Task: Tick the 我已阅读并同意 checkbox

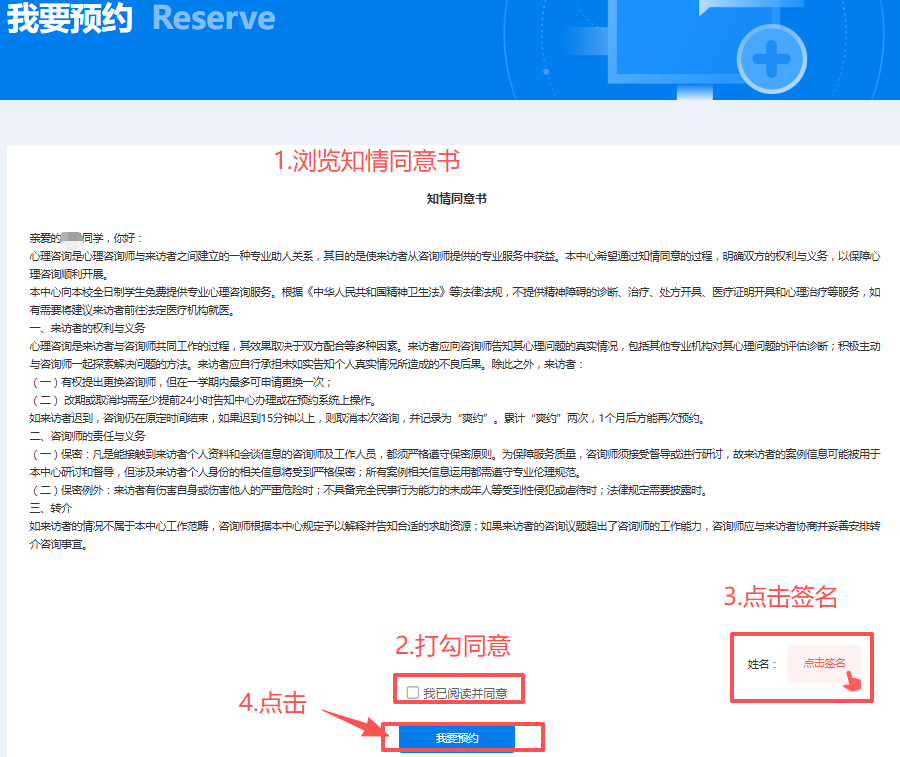Action: click(x=412, y=693)
